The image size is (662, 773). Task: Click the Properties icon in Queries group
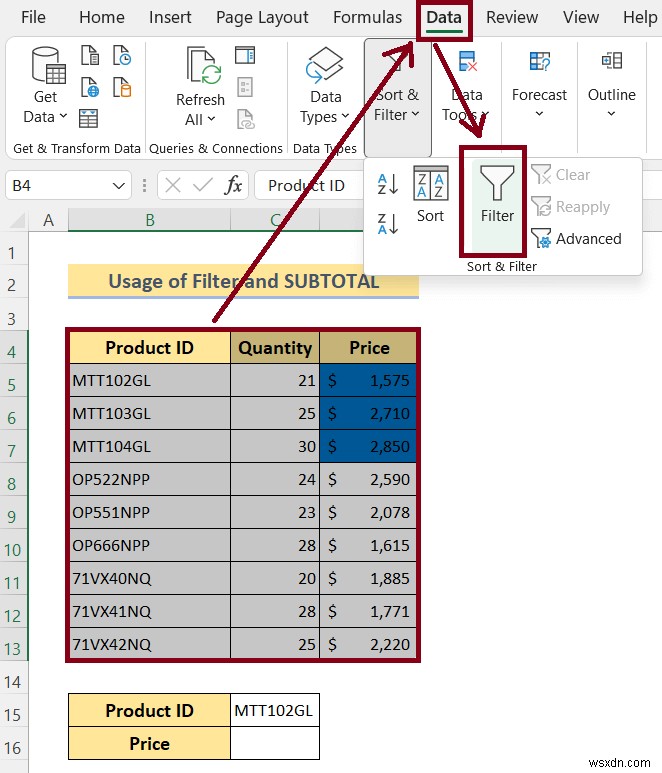coord(245,87)
